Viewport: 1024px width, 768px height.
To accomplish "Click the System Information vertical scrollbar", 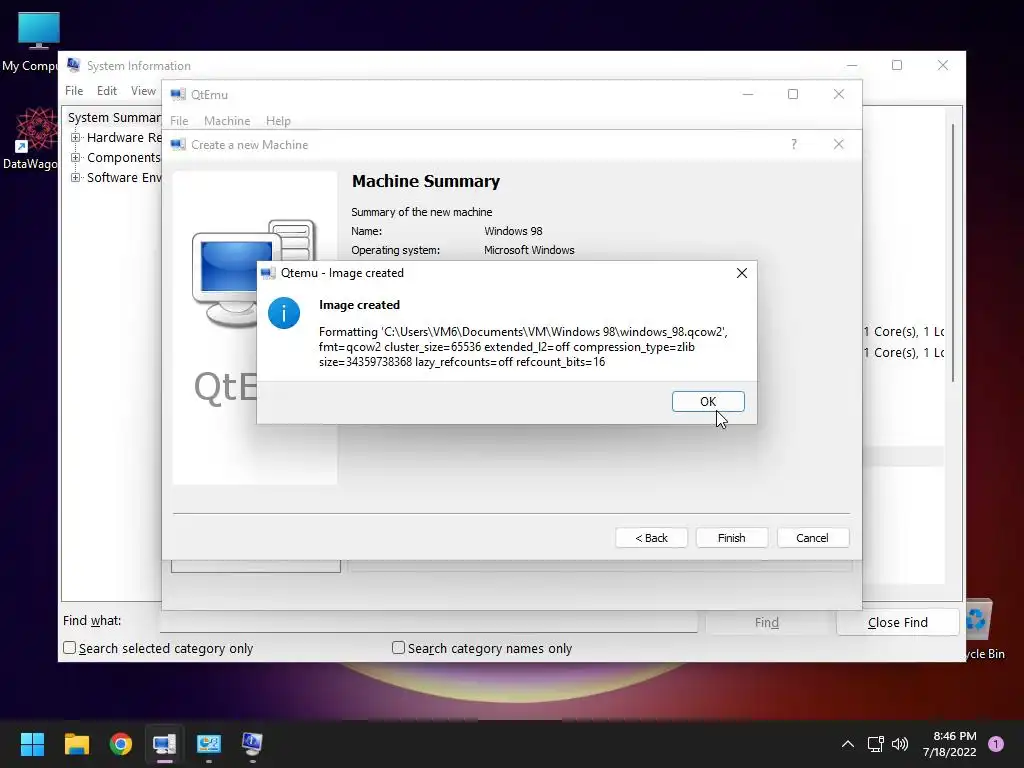I will point(953,253).
